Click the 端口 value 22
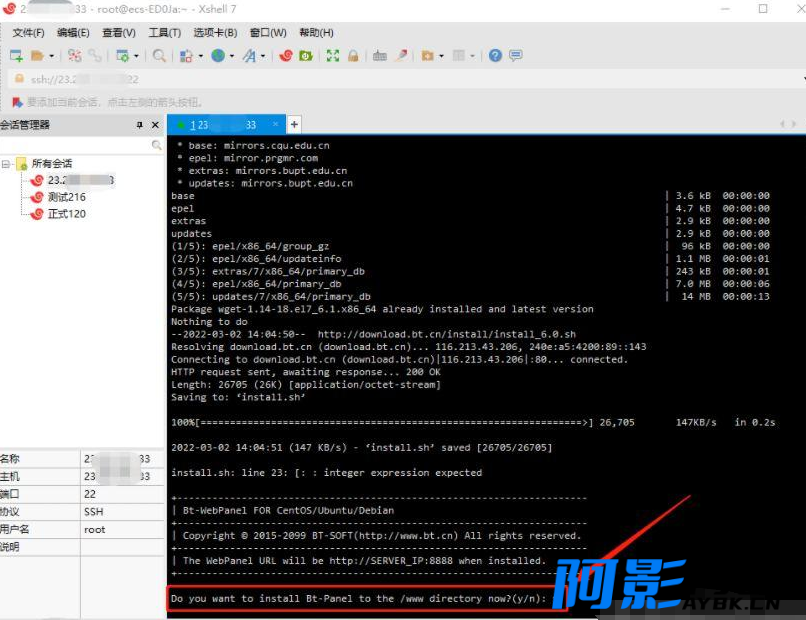 coord(90,494)
